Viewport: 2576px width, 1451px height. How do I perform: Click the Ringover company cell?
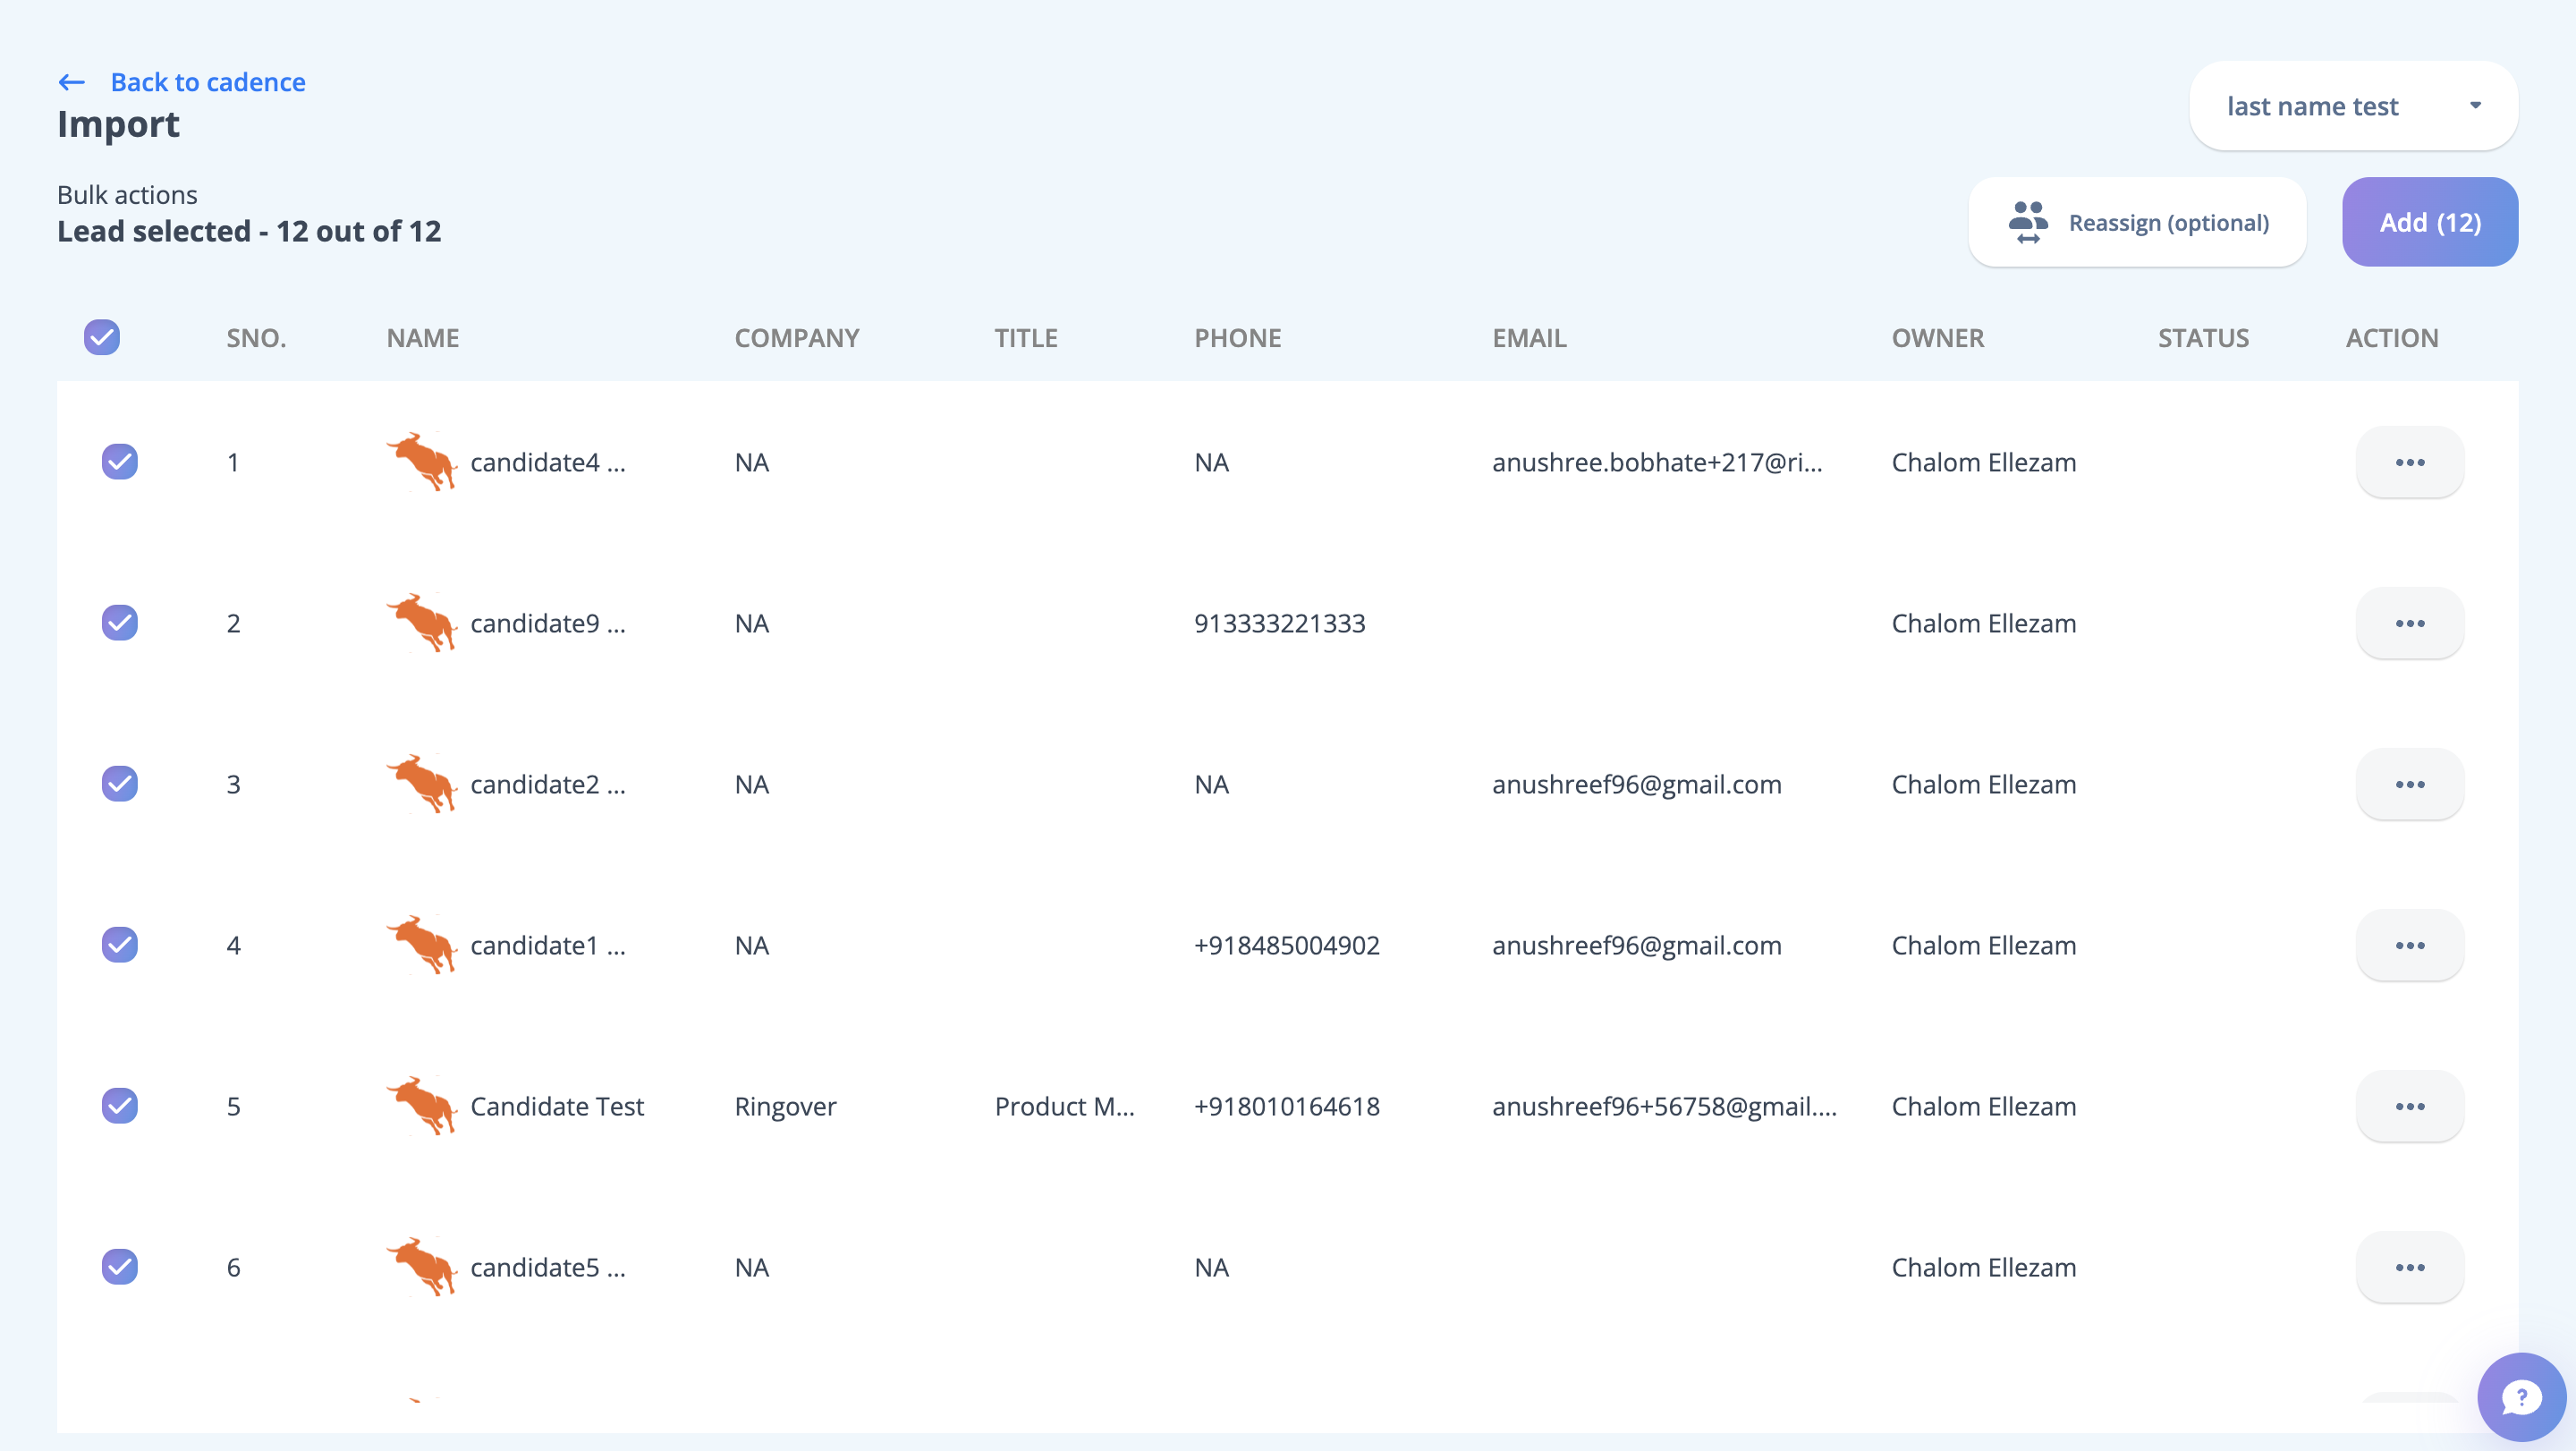point(785,1106)
